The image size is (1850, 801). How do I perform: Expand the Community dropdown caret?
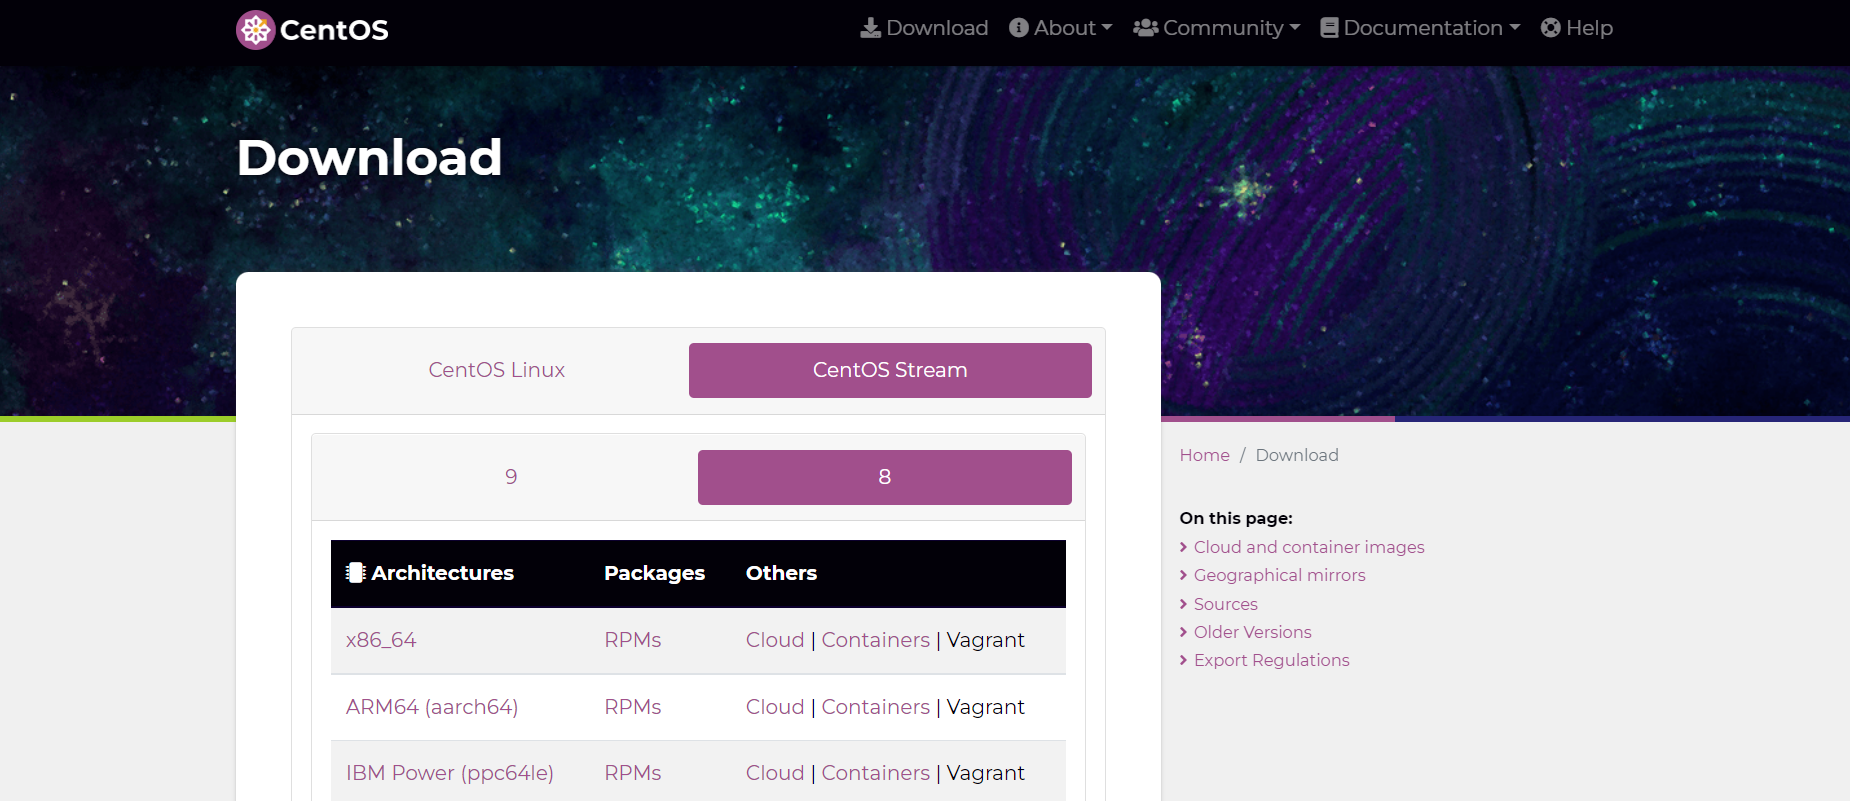point(1295,28)
